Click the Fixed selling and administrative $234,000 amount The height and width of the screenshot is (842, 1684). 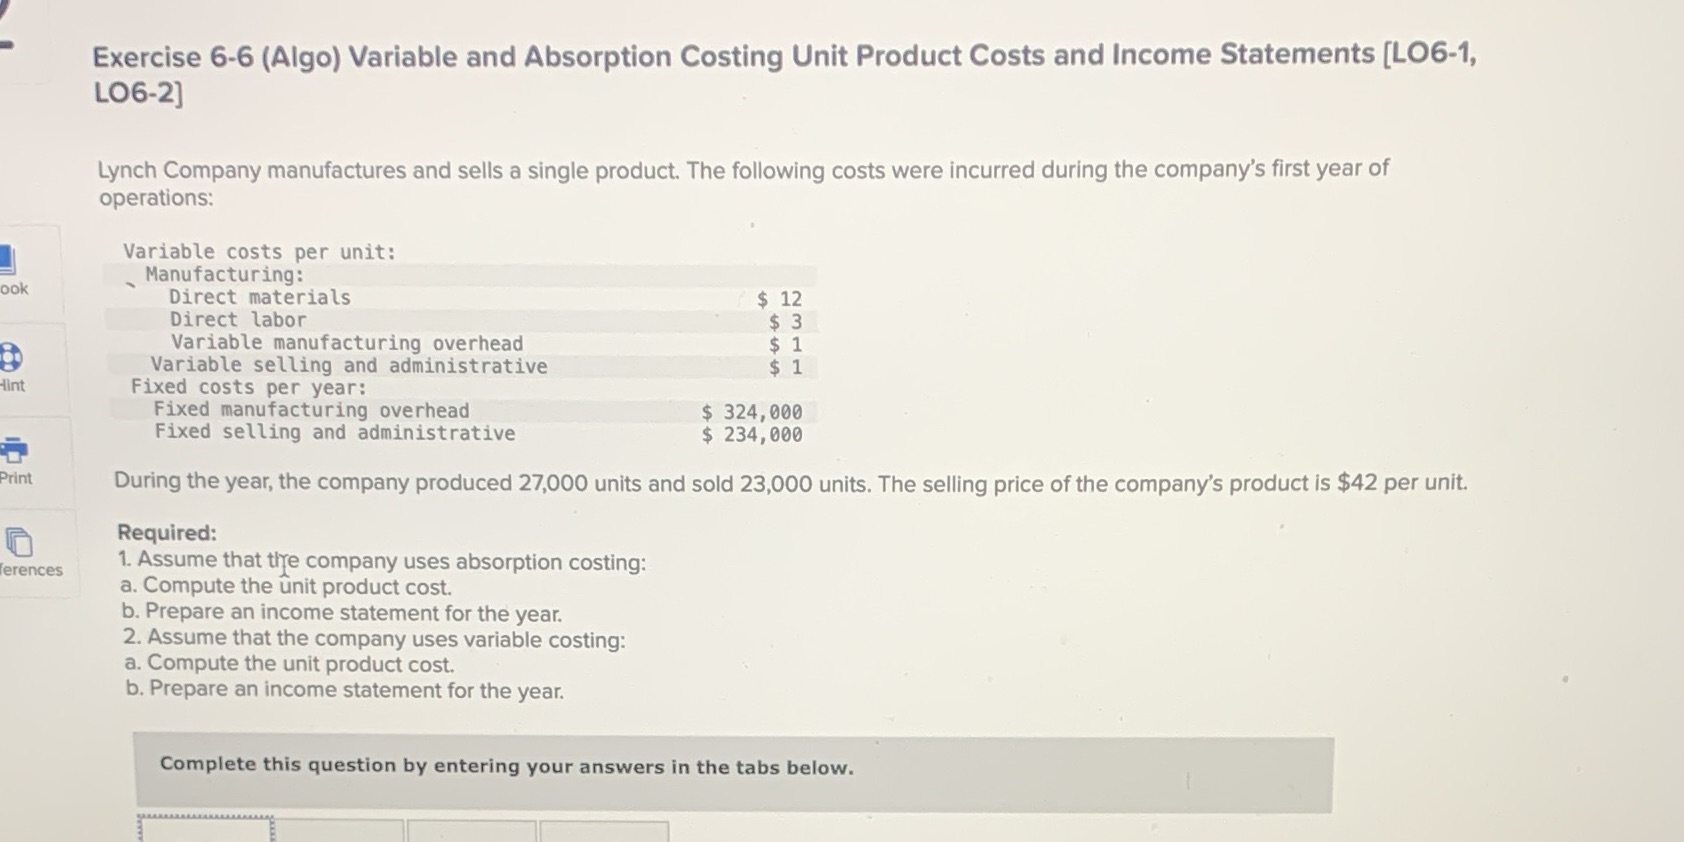tap(751, 433)
